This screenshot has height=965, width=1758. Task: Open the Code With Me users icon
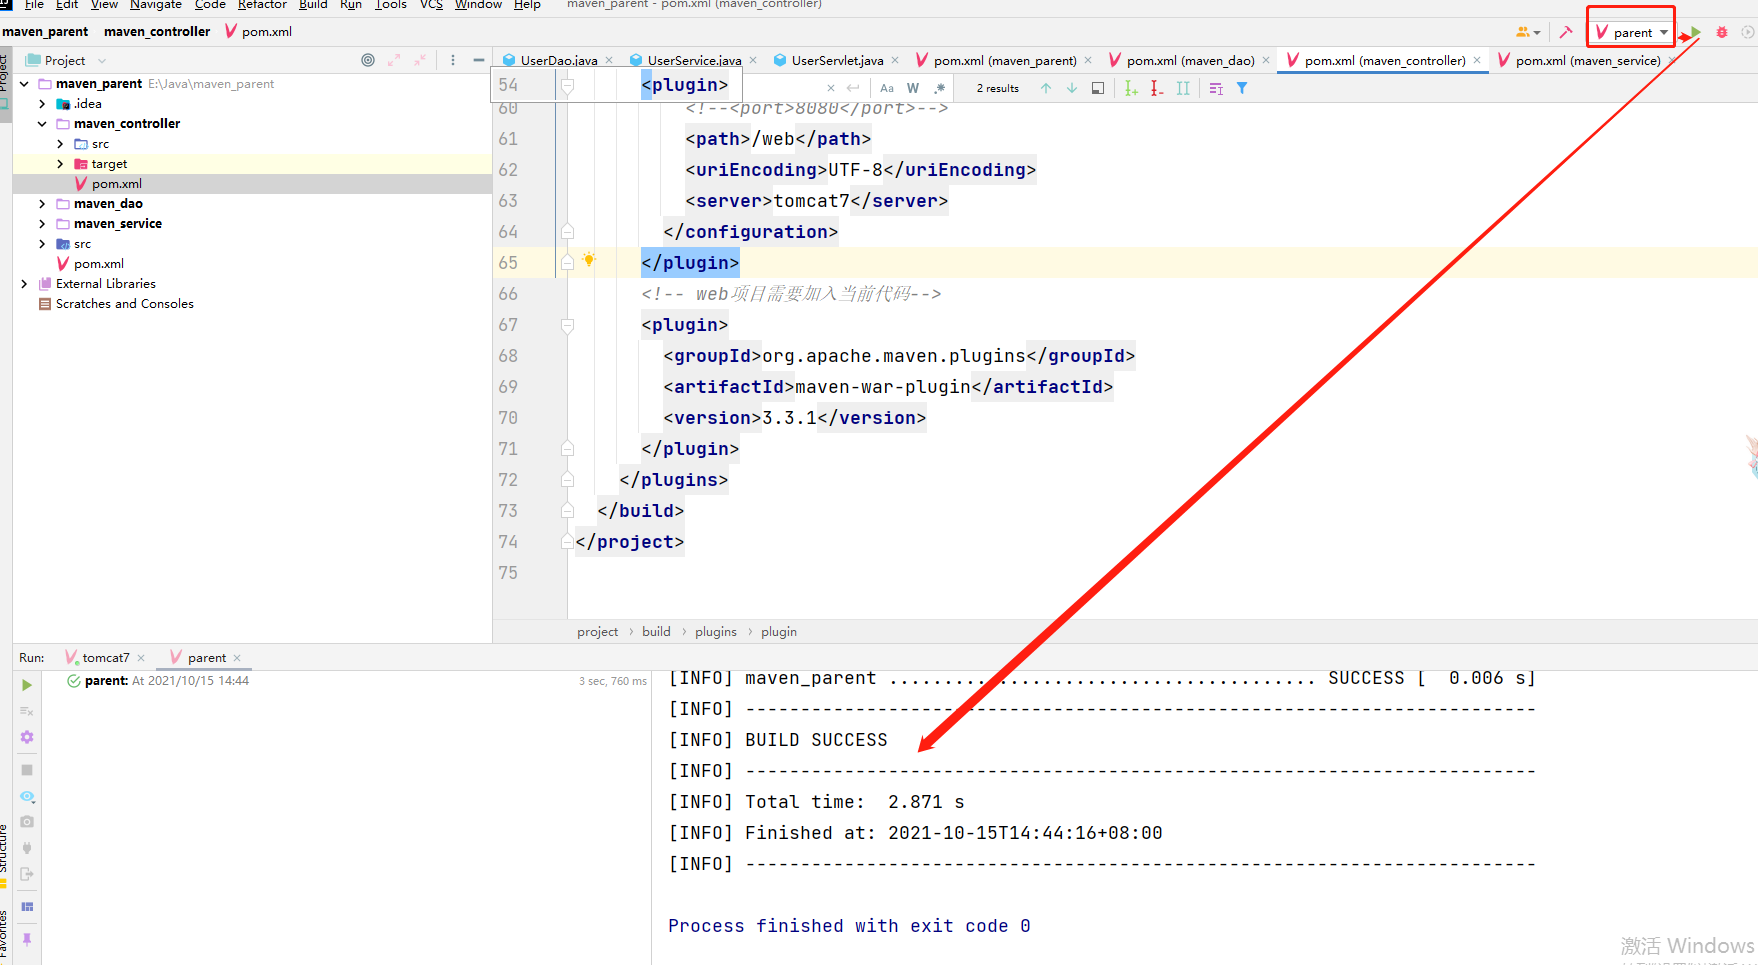1527,32
